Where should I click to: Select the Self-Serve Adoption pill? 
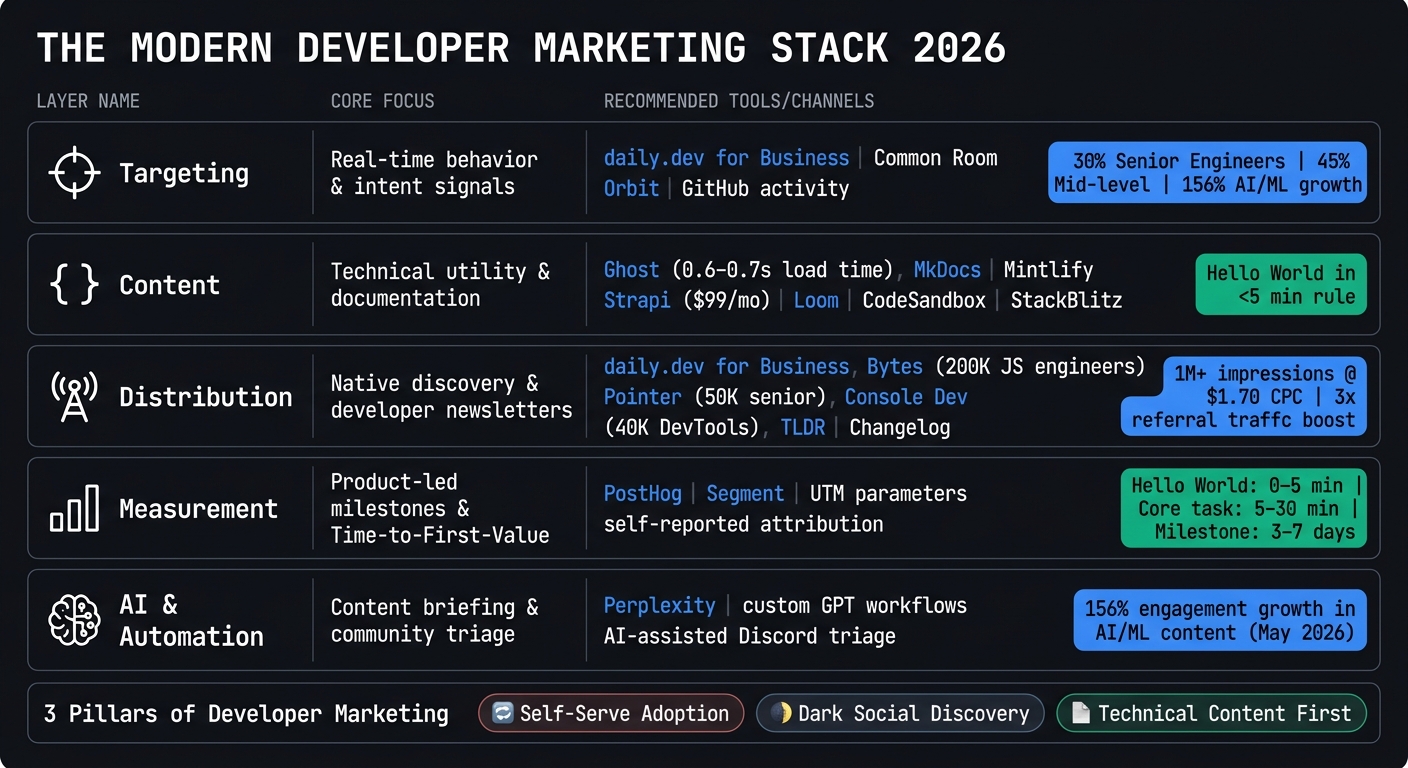pyautogui.click(x=611, y=713)
